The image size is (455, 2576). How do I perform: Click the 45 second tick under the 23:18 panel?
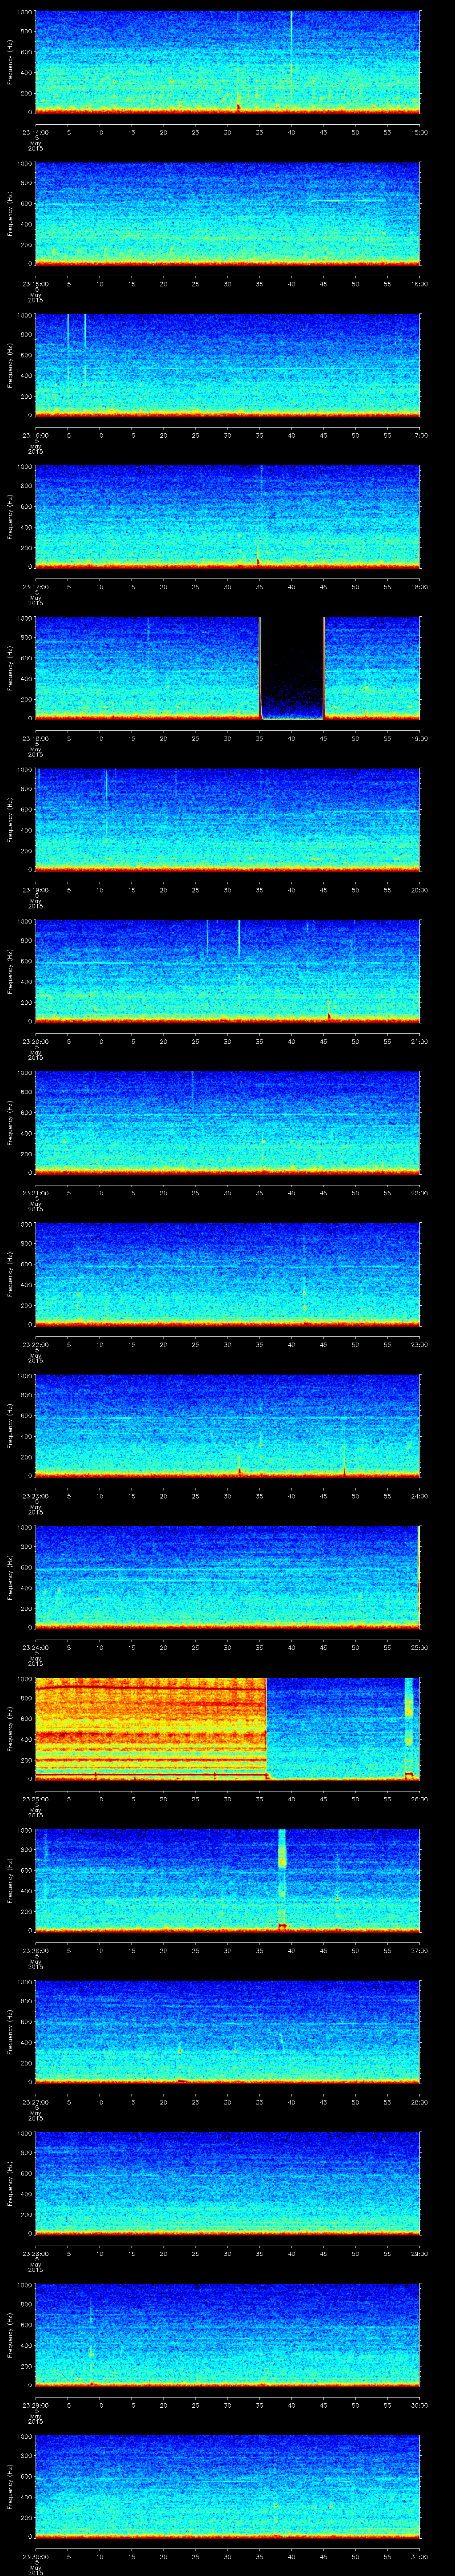click(x=324, y=738)
